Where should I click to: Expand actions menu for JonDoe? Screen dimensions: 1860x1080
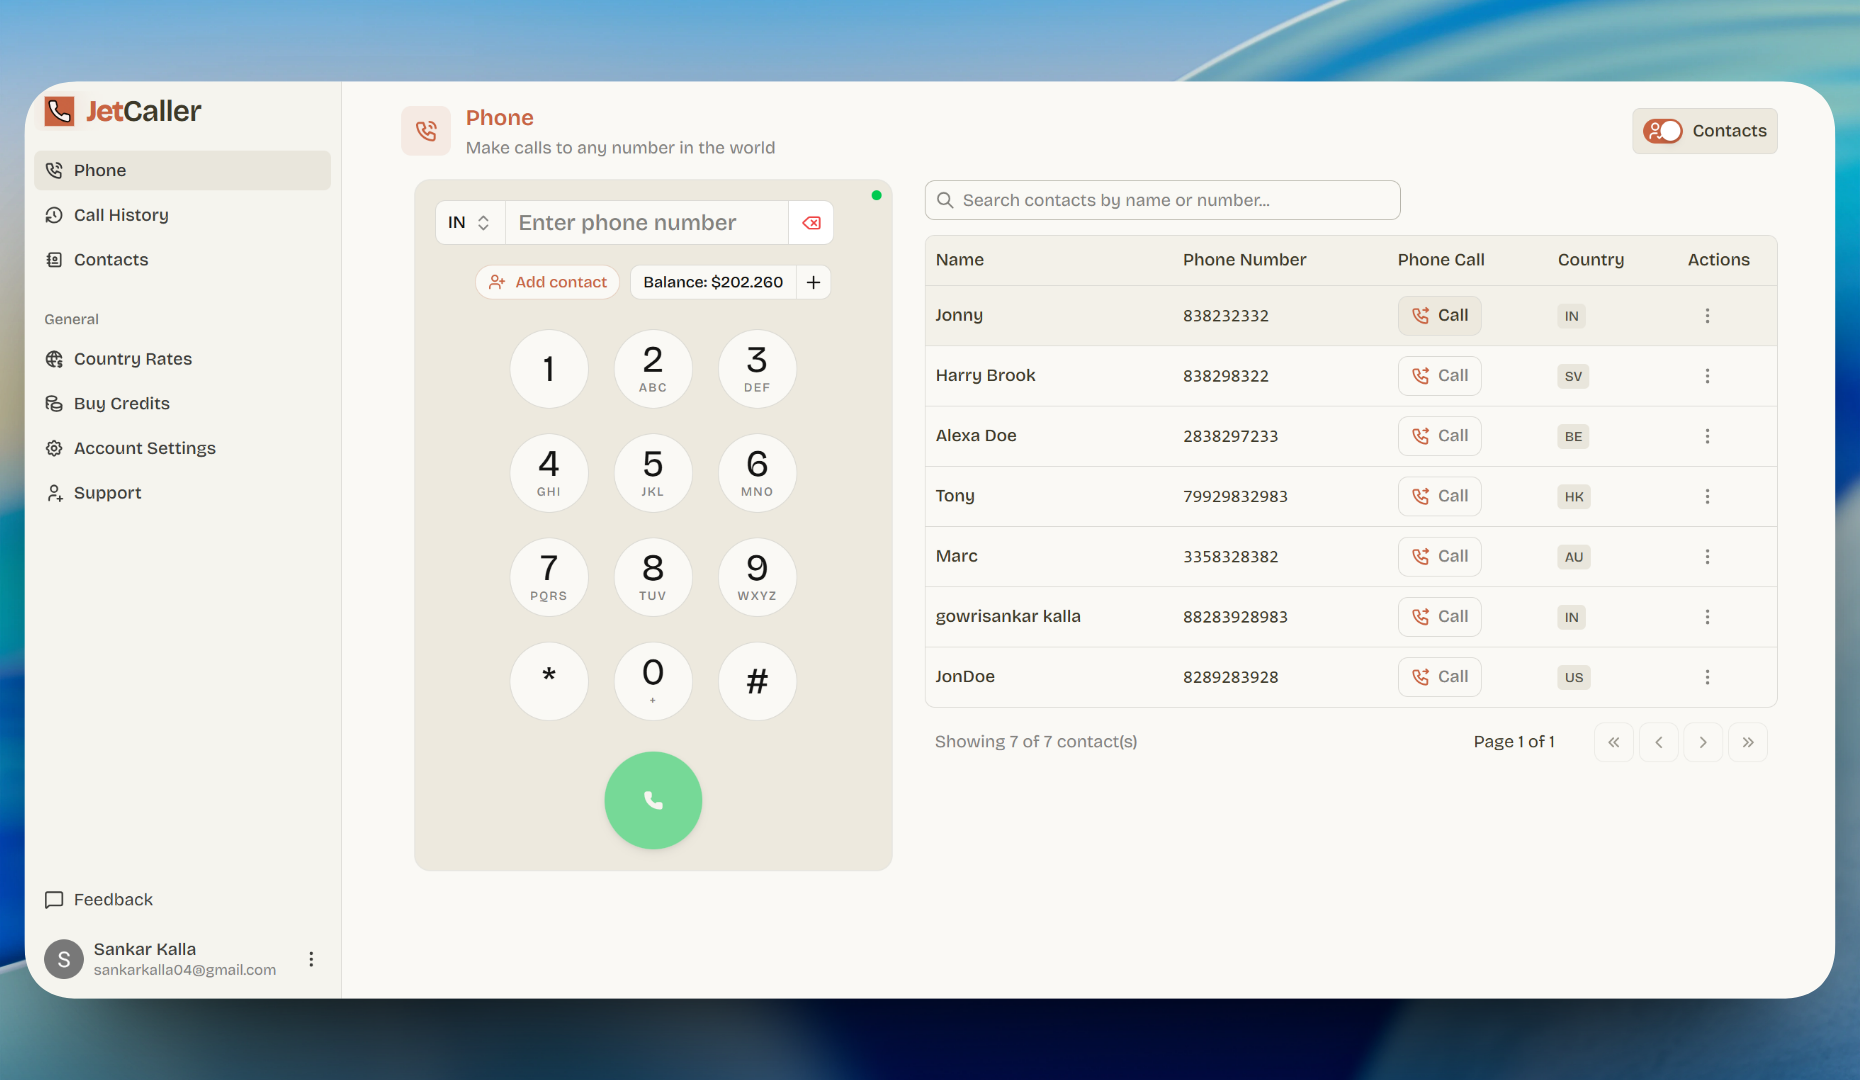point(1707,677)
